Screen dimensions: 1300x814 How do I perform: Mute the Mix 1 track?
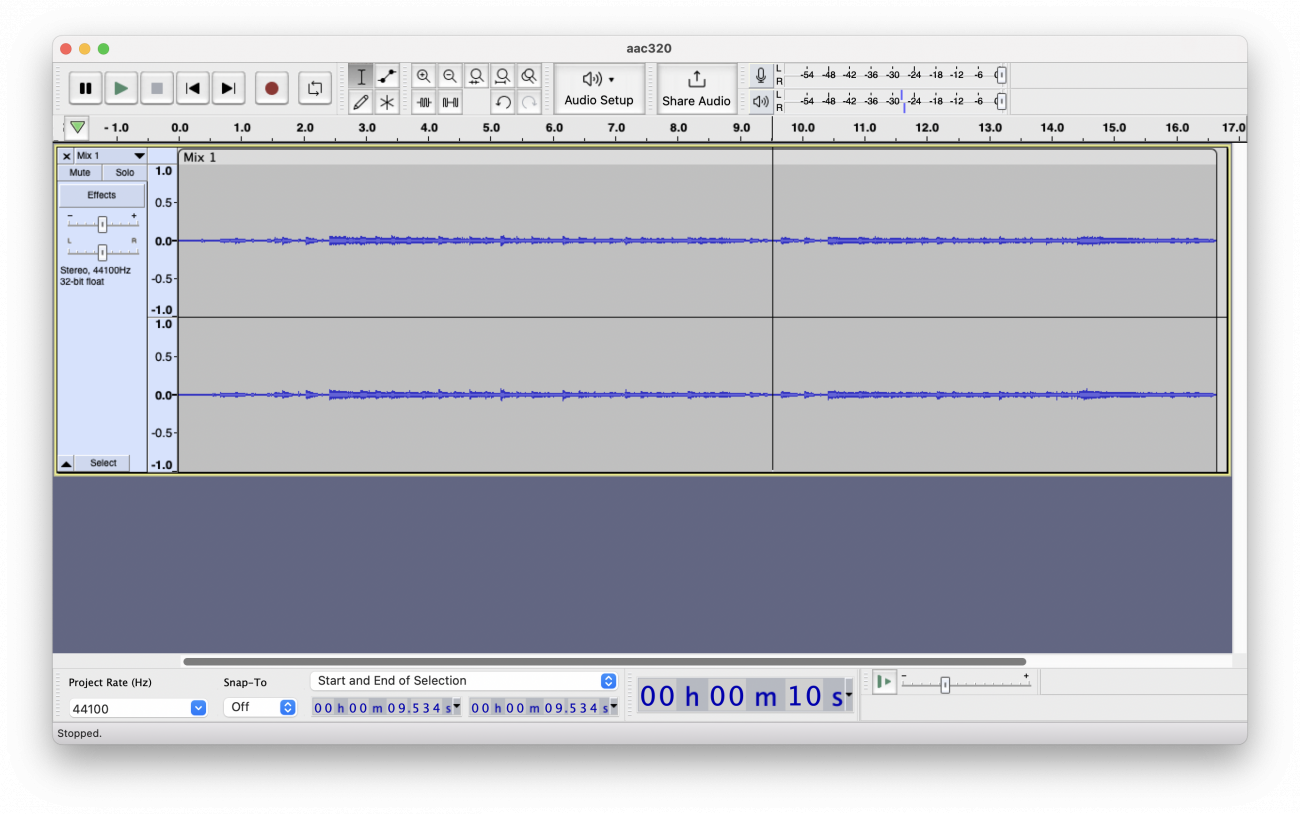click(80, 173)
